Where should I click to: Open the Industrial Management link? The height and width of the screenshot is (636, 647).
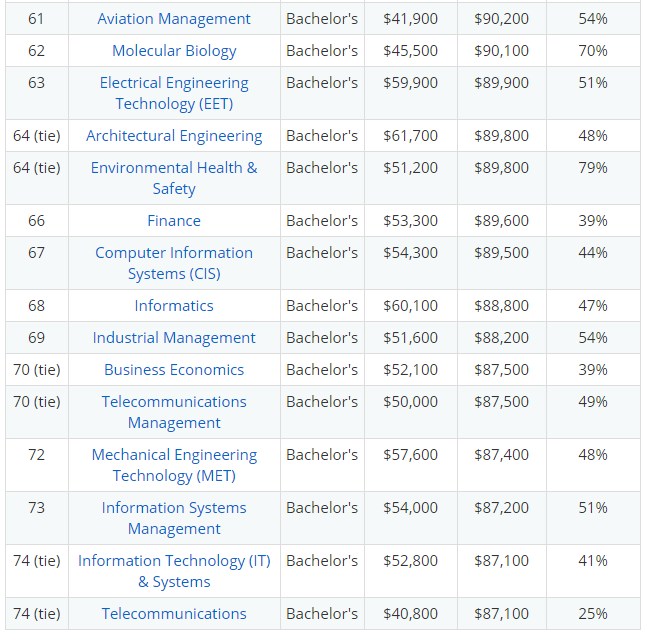point(174,338)
